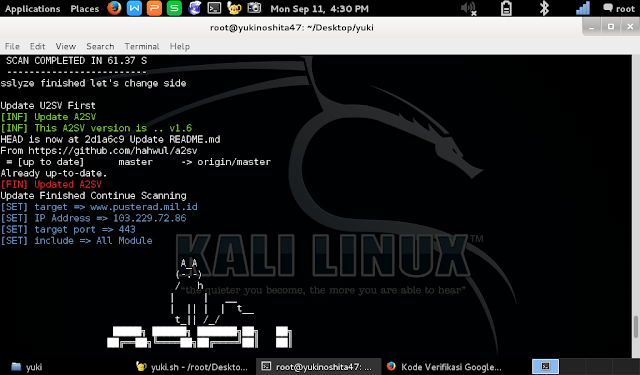Launch the blue globe application icon

pos(194,8)
